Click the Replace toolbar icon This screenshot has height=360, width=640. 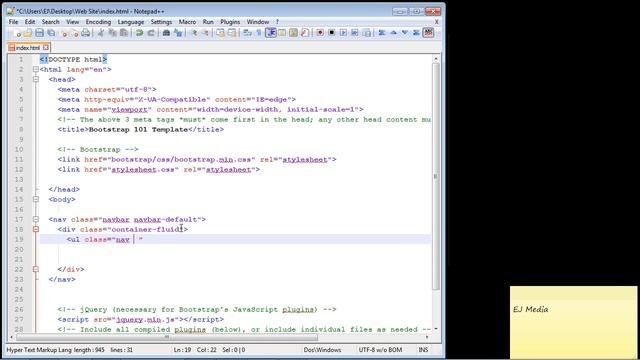pyautogui.click(x=178, y=33)
